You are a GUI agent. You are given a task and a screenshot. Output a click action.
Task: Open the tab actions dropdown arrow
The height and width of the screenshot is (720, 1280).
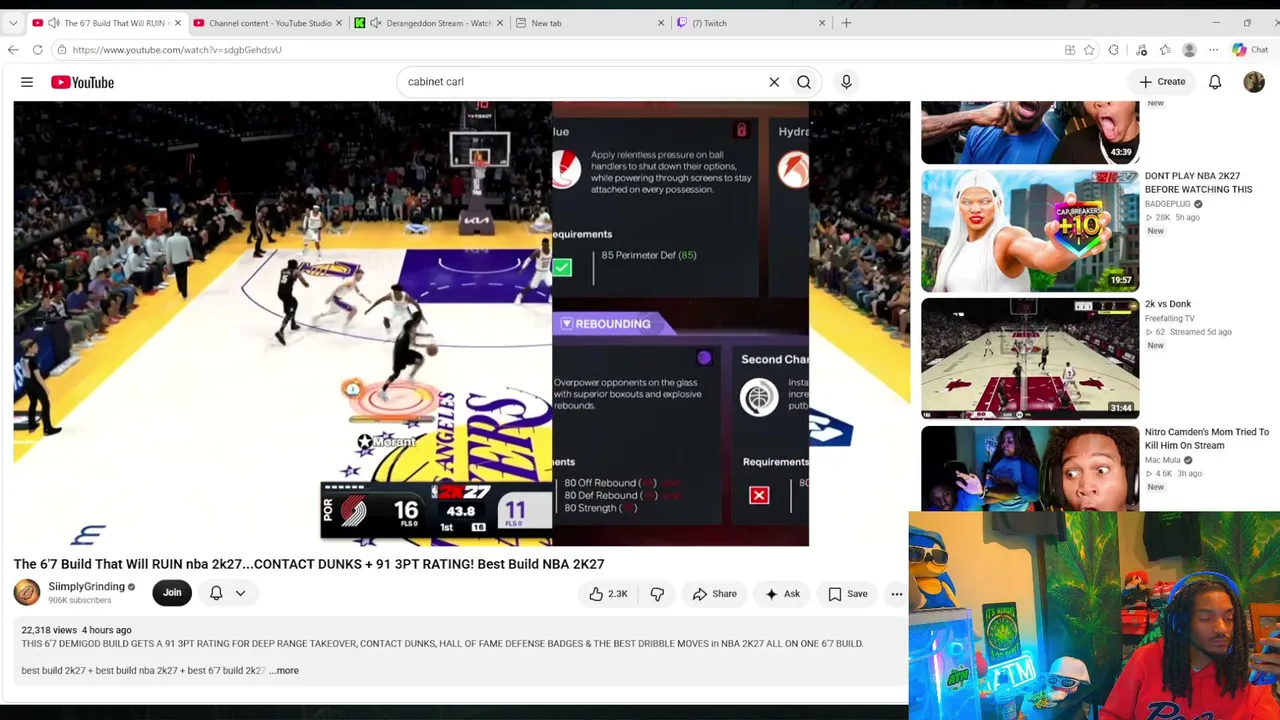tap(12, 23)
